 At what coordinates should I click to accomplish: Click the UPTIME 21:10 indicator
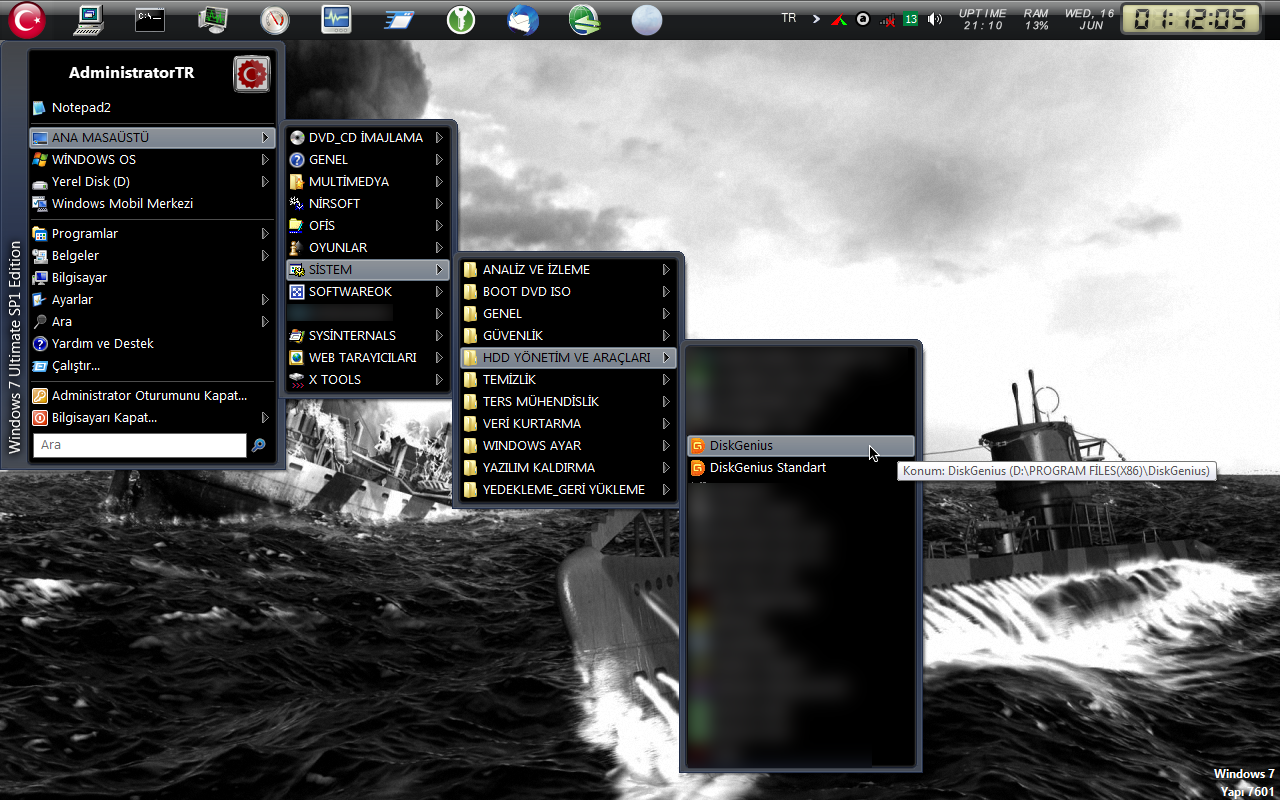983,19
